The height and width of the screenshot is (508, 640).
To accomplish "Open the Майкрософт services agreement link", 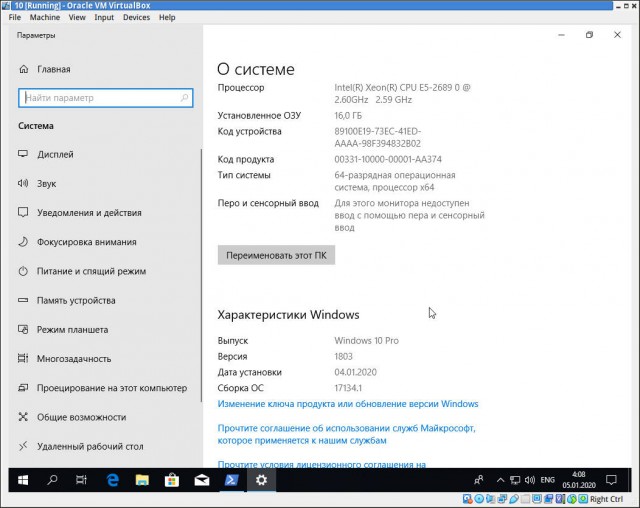I will (347, 434).
